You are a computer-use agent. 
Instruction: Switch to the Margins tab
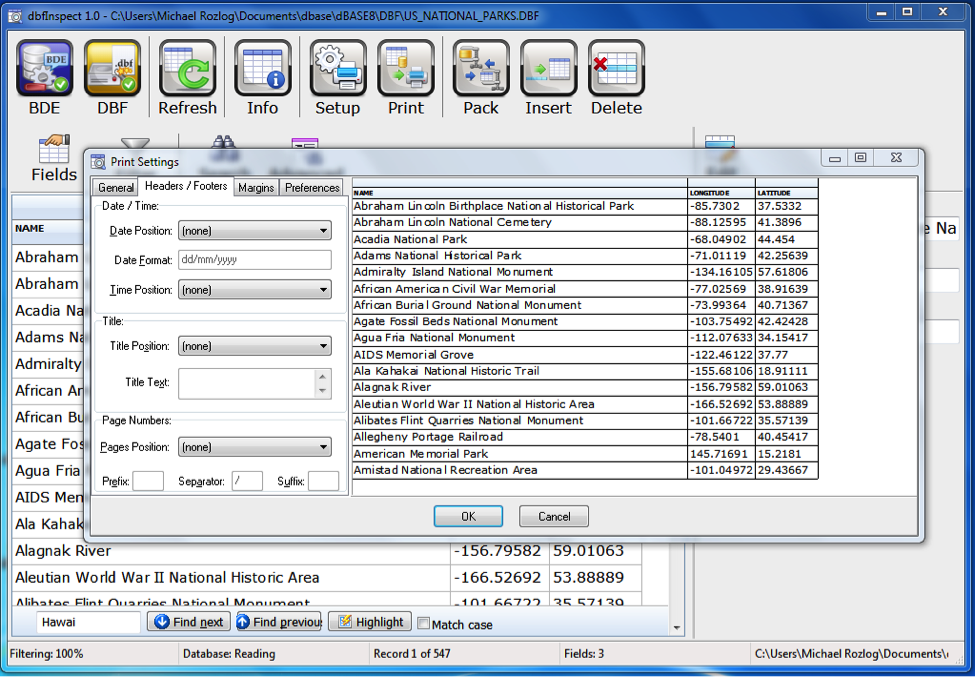256,187
